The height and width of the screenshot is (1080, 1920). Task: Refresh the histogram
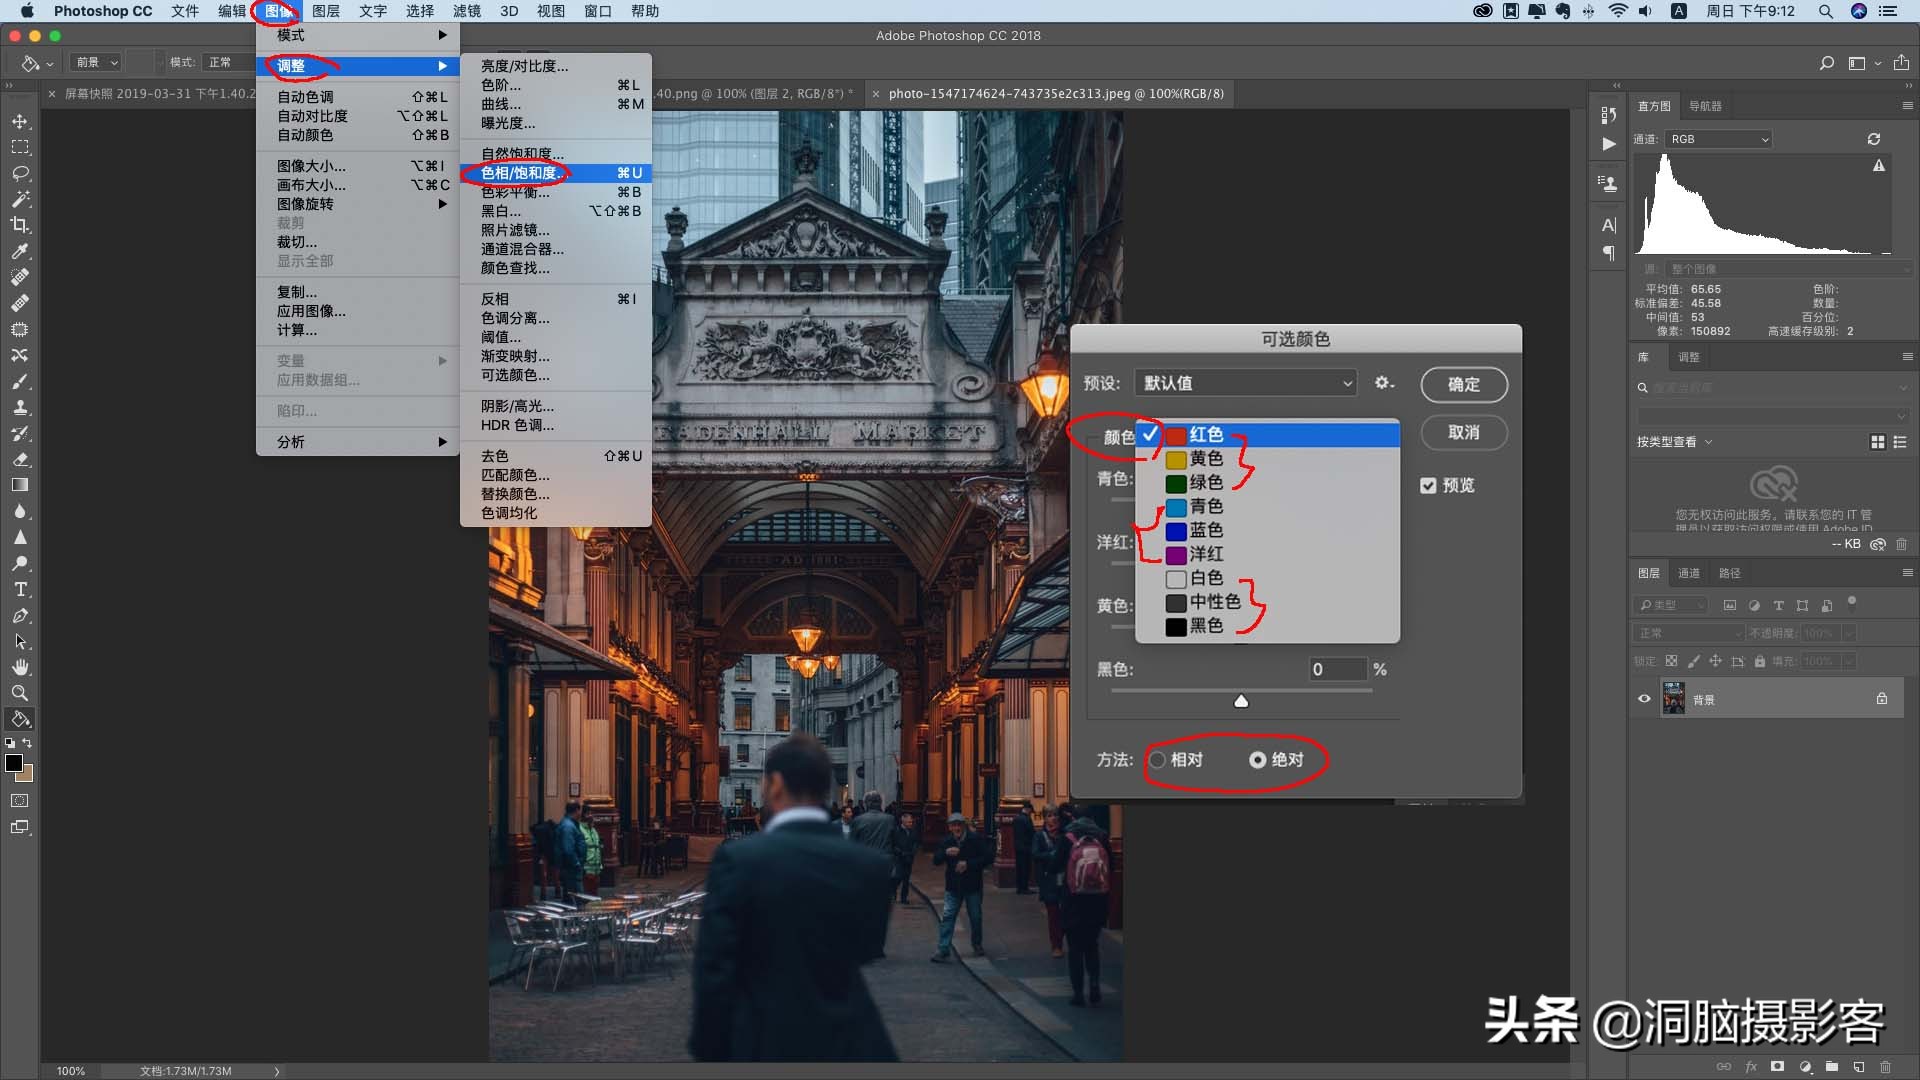coord(1874,139)
